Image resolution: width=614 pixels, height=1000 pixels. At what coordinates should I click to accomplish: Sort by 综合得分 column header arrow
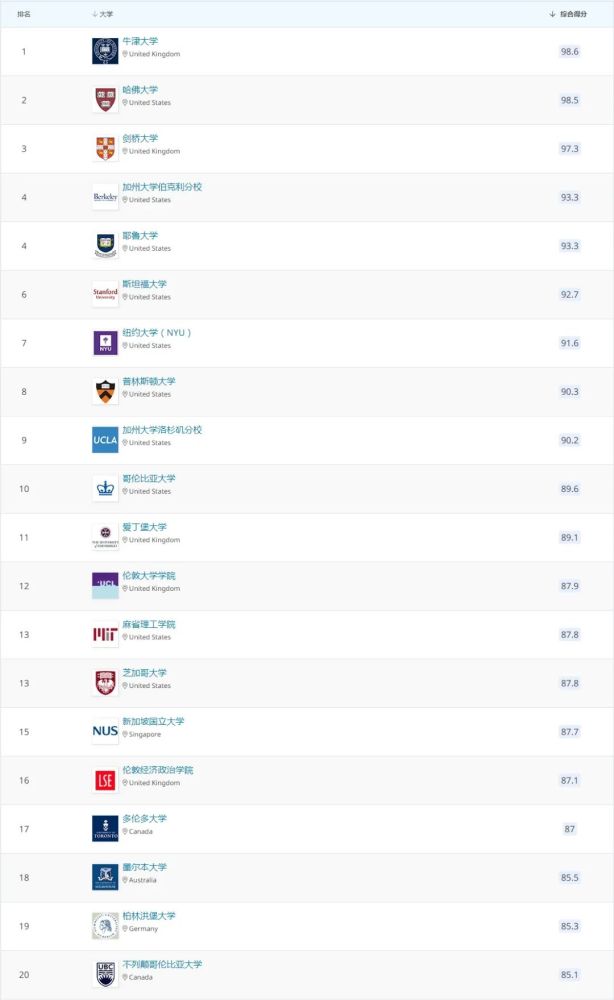552,14
